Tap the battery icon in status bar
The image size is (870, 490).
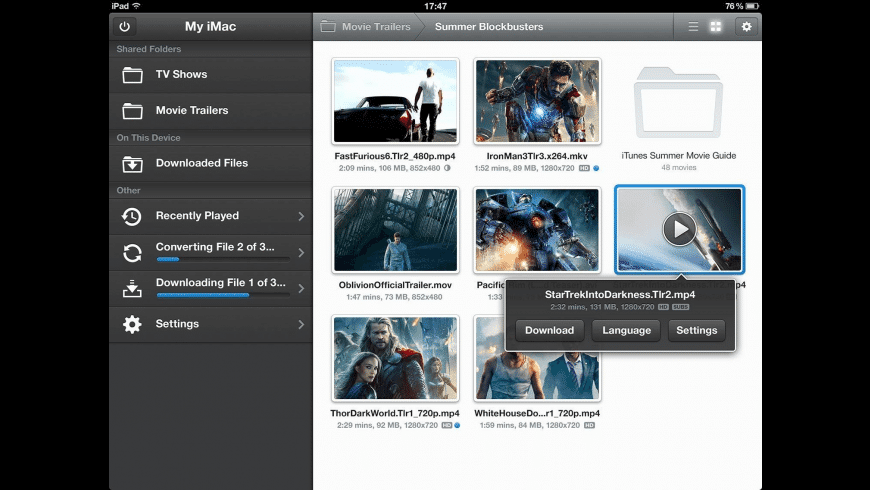(x=752, y=6)
